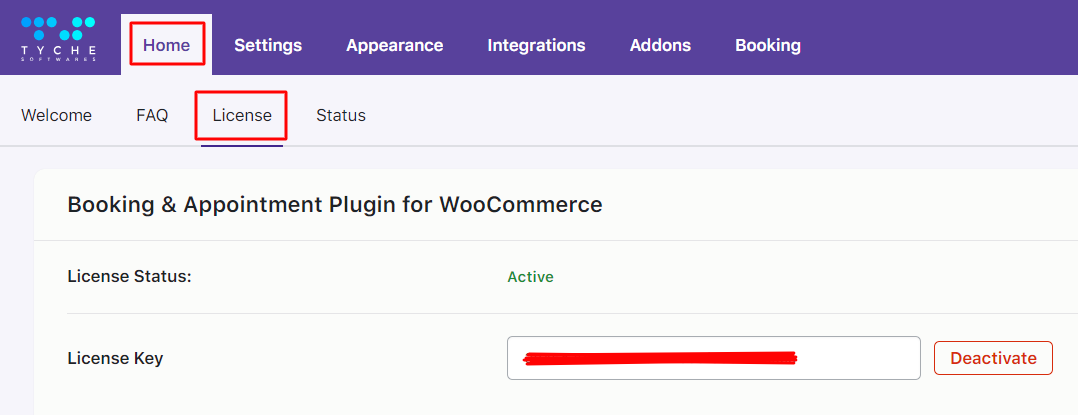
Task: Switch to the Settings menu
Action: 268,45
